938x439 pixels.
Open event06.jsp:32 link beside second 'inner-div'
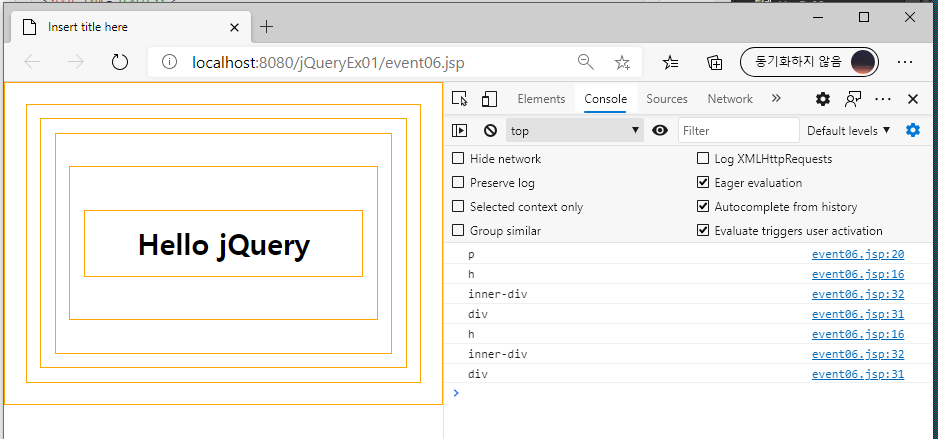(x=858, y=354)
